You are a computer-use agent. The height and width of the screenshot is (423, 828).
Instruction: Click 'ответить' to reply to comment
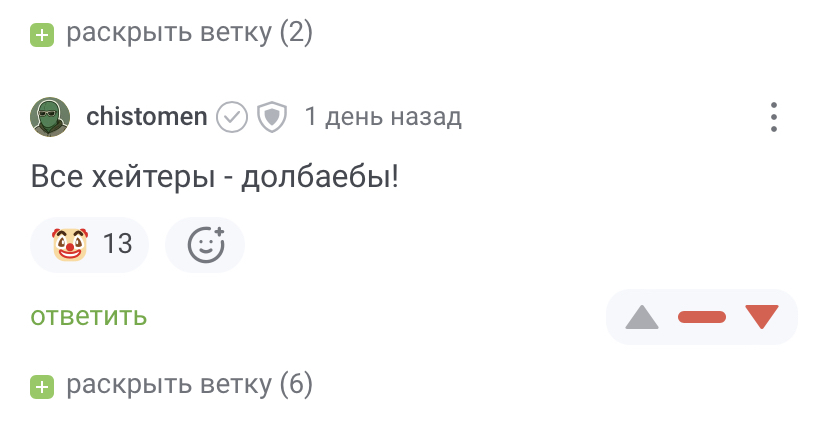89,317
